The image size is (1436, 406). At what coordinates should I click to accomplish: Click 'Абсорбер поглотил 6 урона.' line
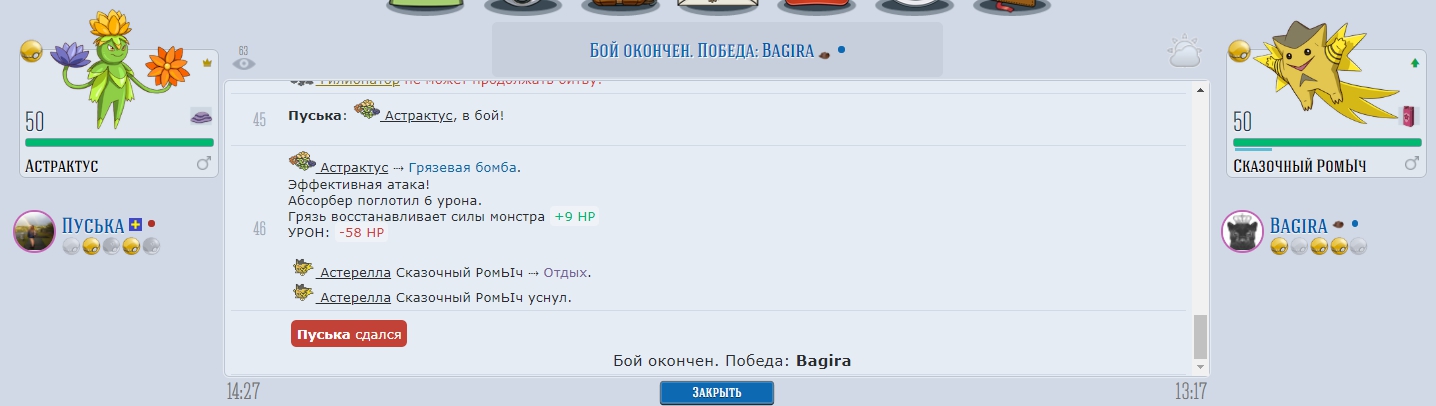[384, 200]
